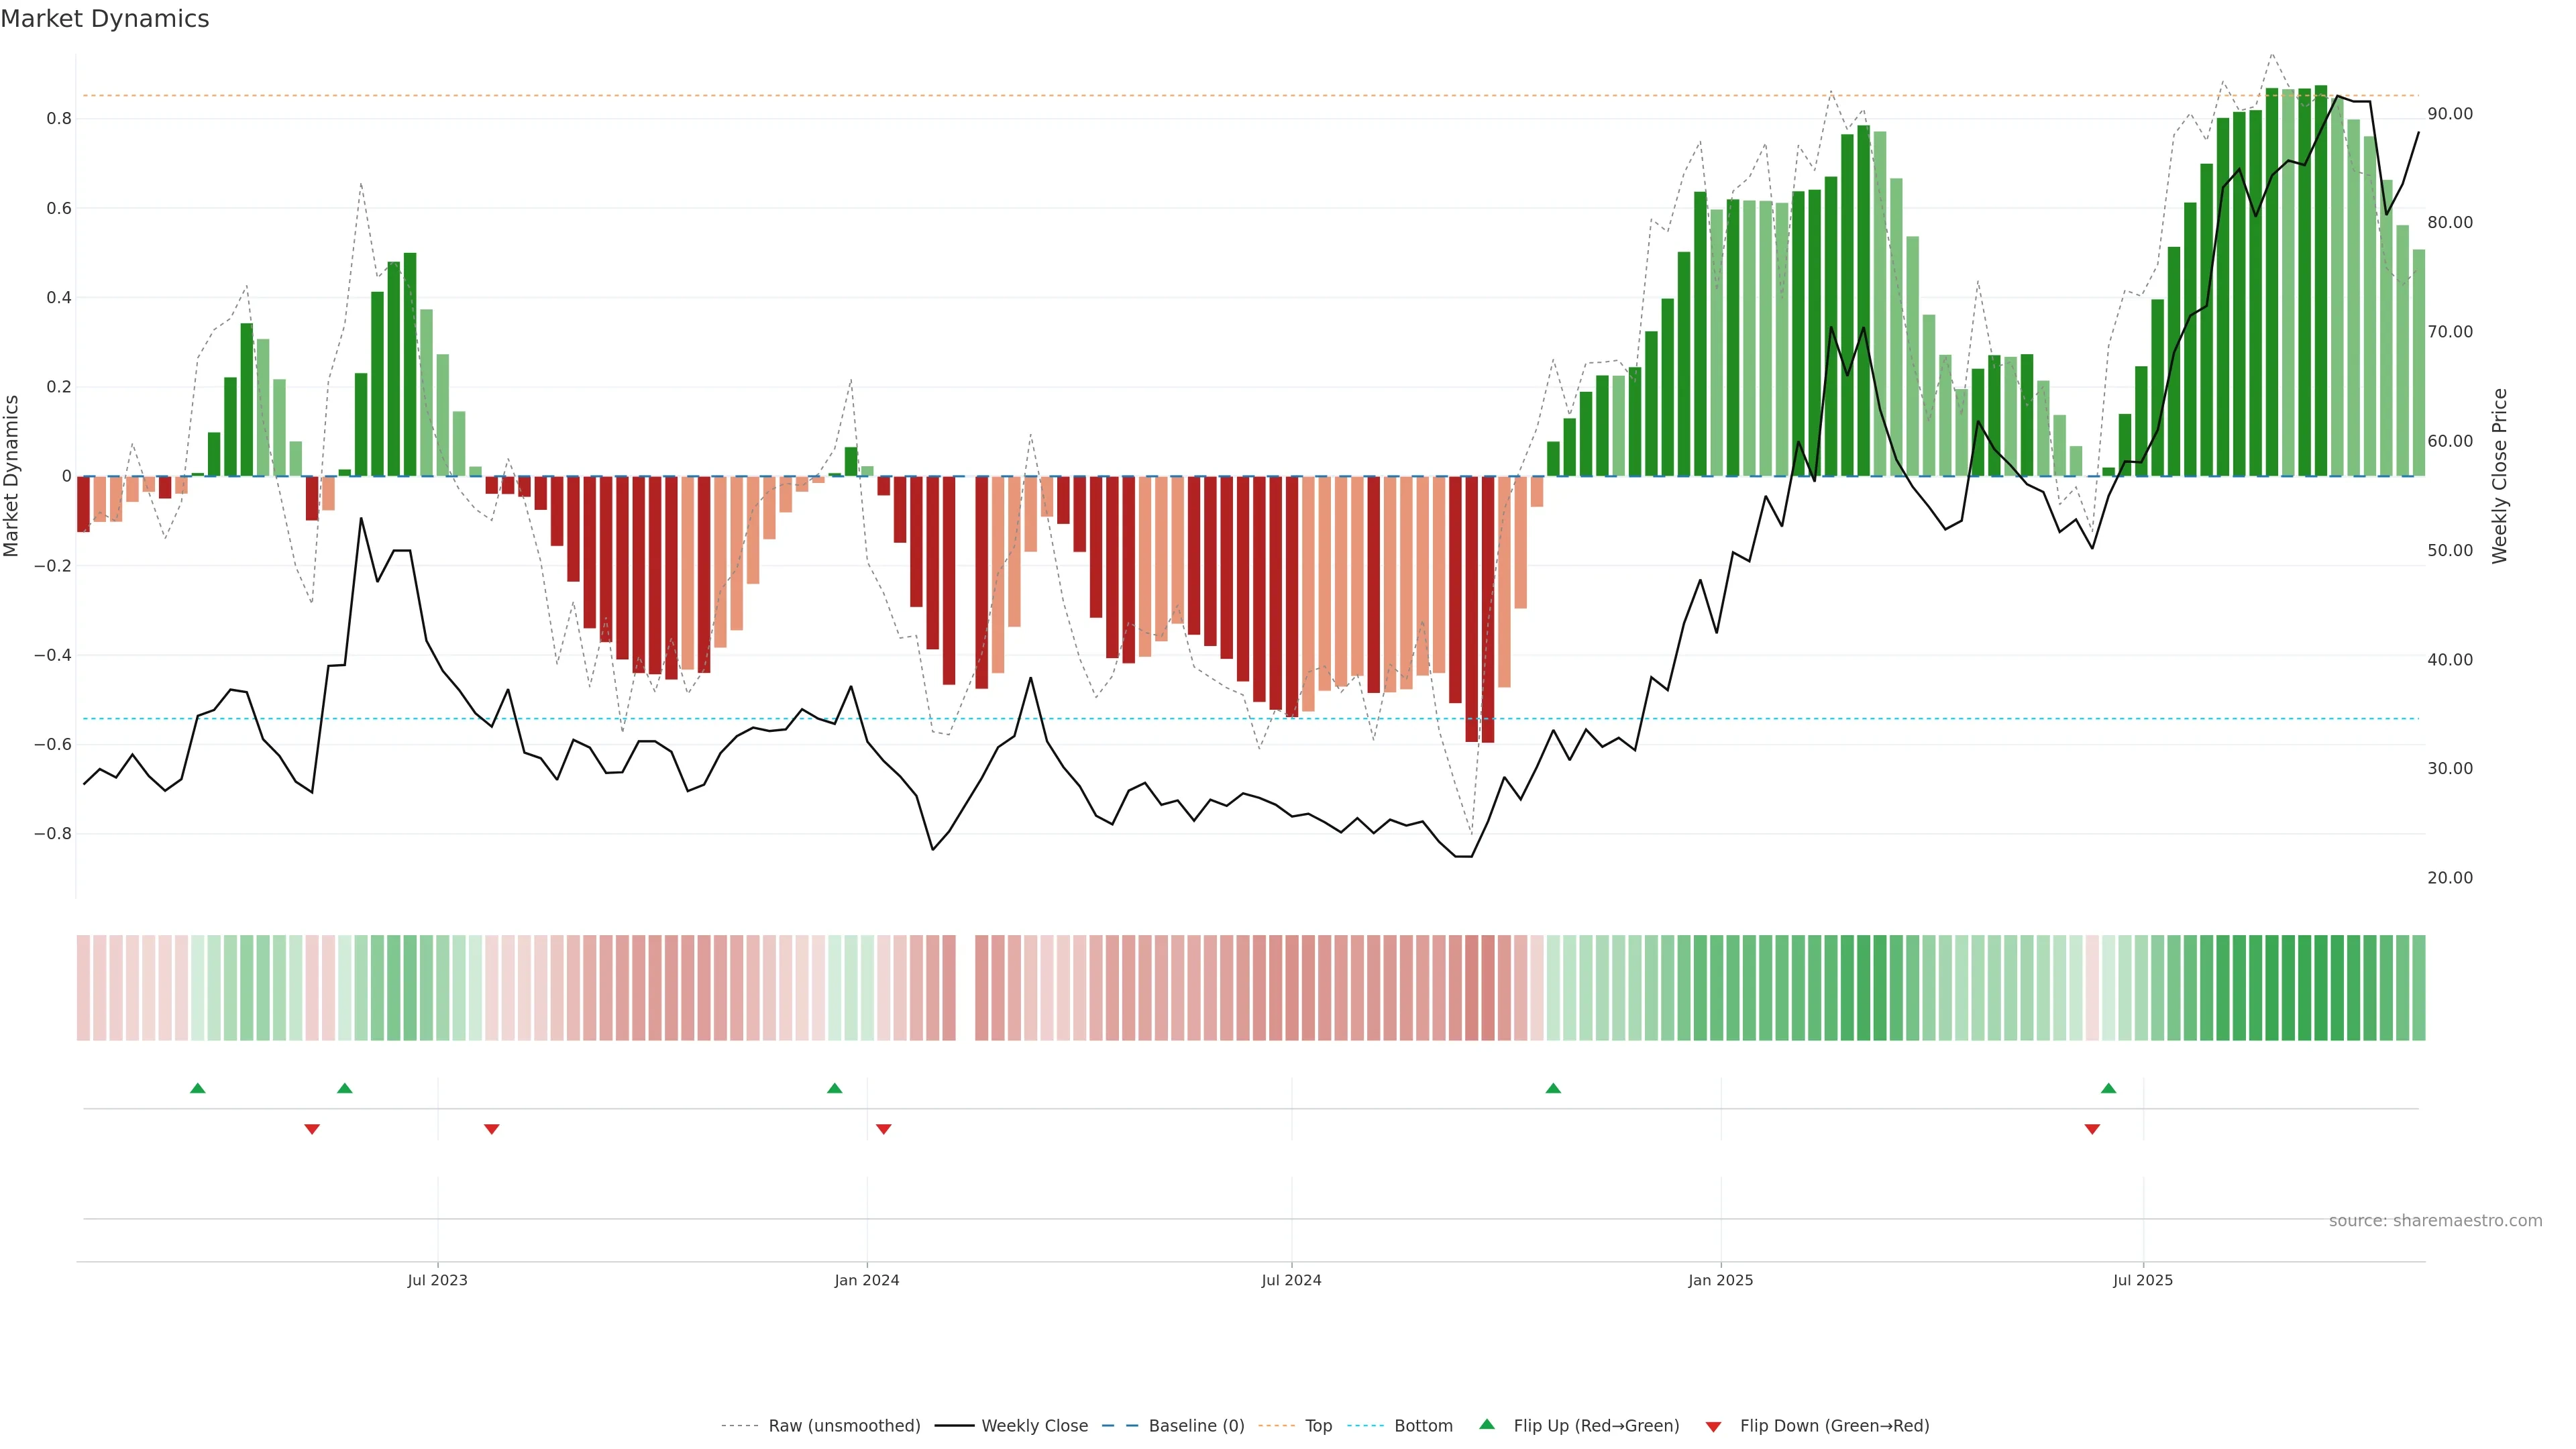Click the Flip Down red triangle legend icon
The image size is (2576, 1449).
[x=1713, y=1426]
